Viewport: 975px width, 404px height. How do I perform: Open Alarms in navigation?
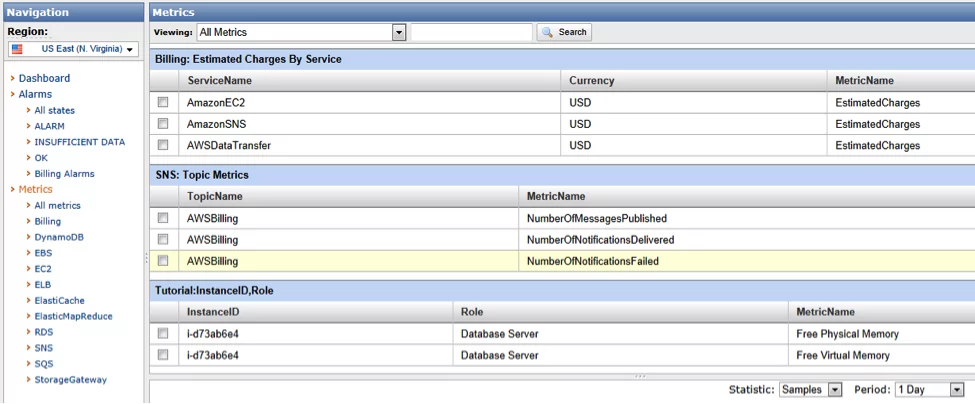tap(35, 94)
